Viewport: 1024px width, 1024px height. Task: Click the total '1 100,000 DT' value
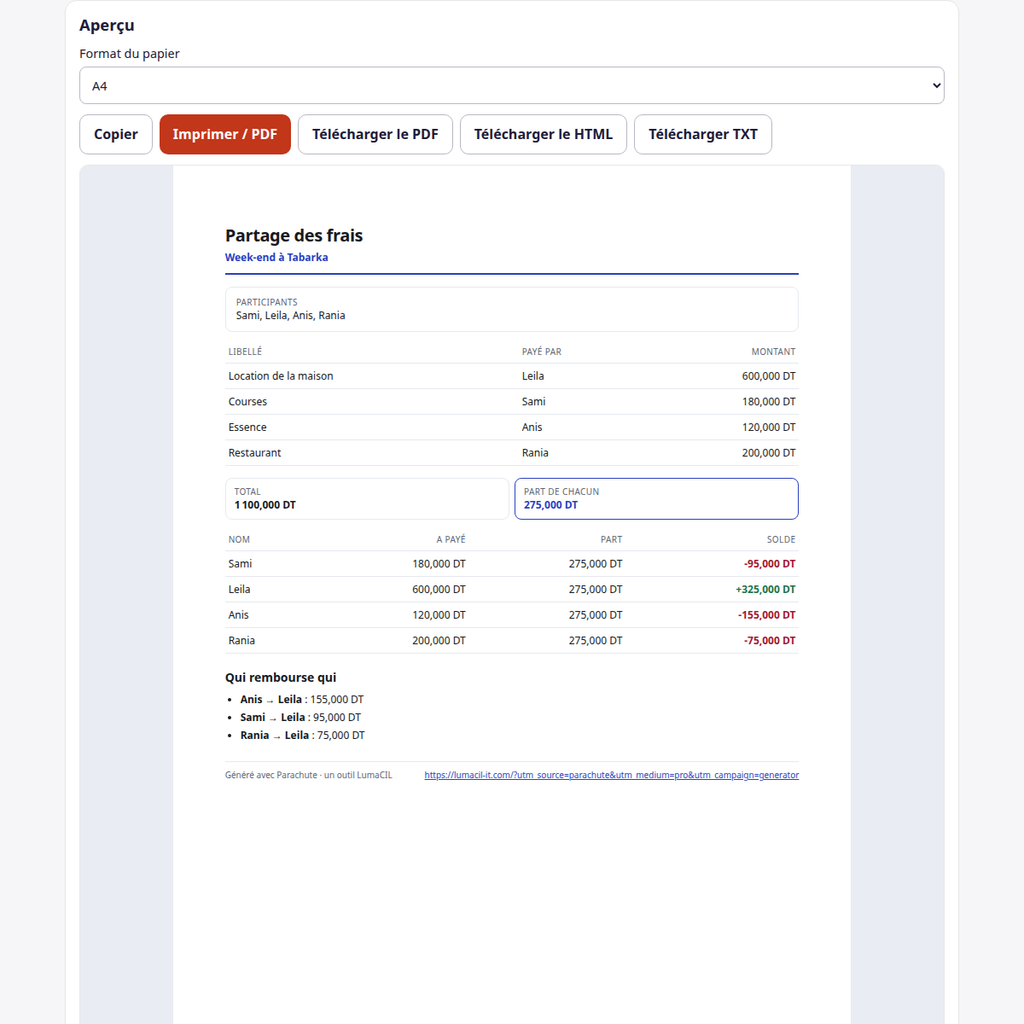coord(265,505)
